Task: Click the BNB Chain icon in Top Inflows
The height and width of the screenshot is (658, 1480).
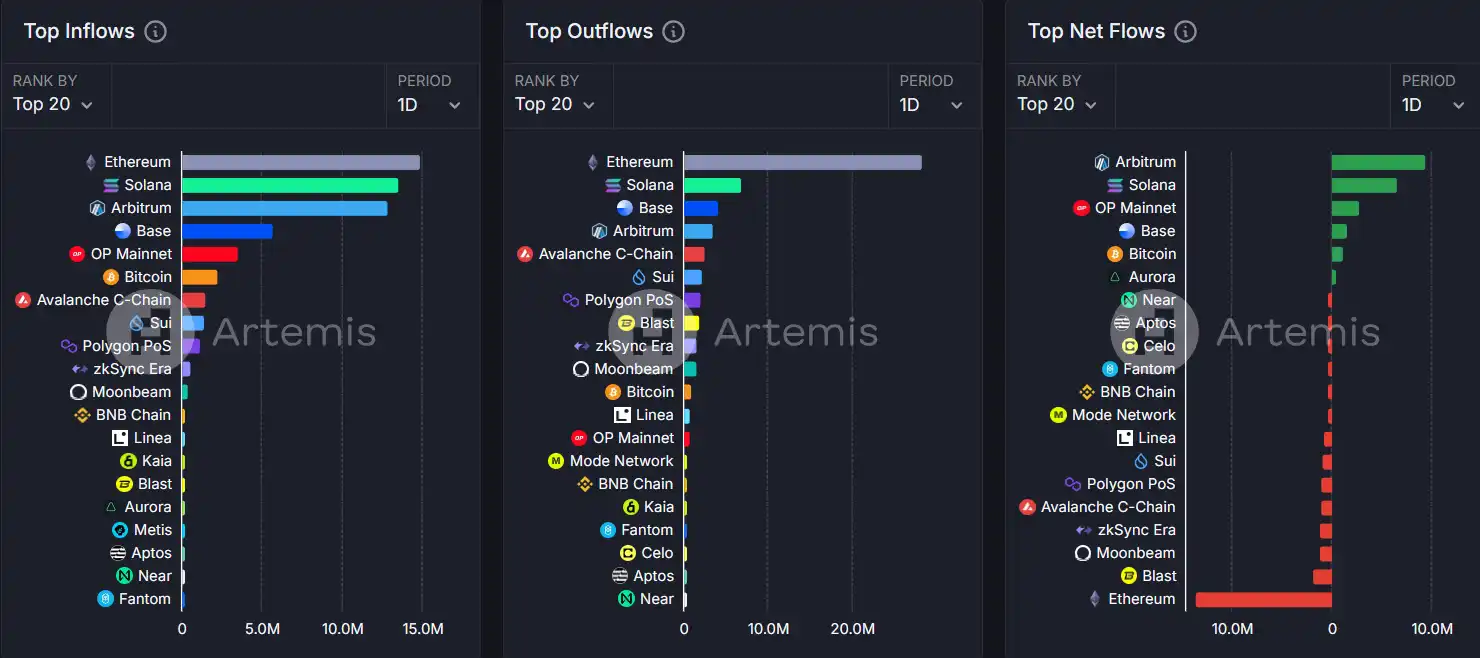Action: (82, 415)
